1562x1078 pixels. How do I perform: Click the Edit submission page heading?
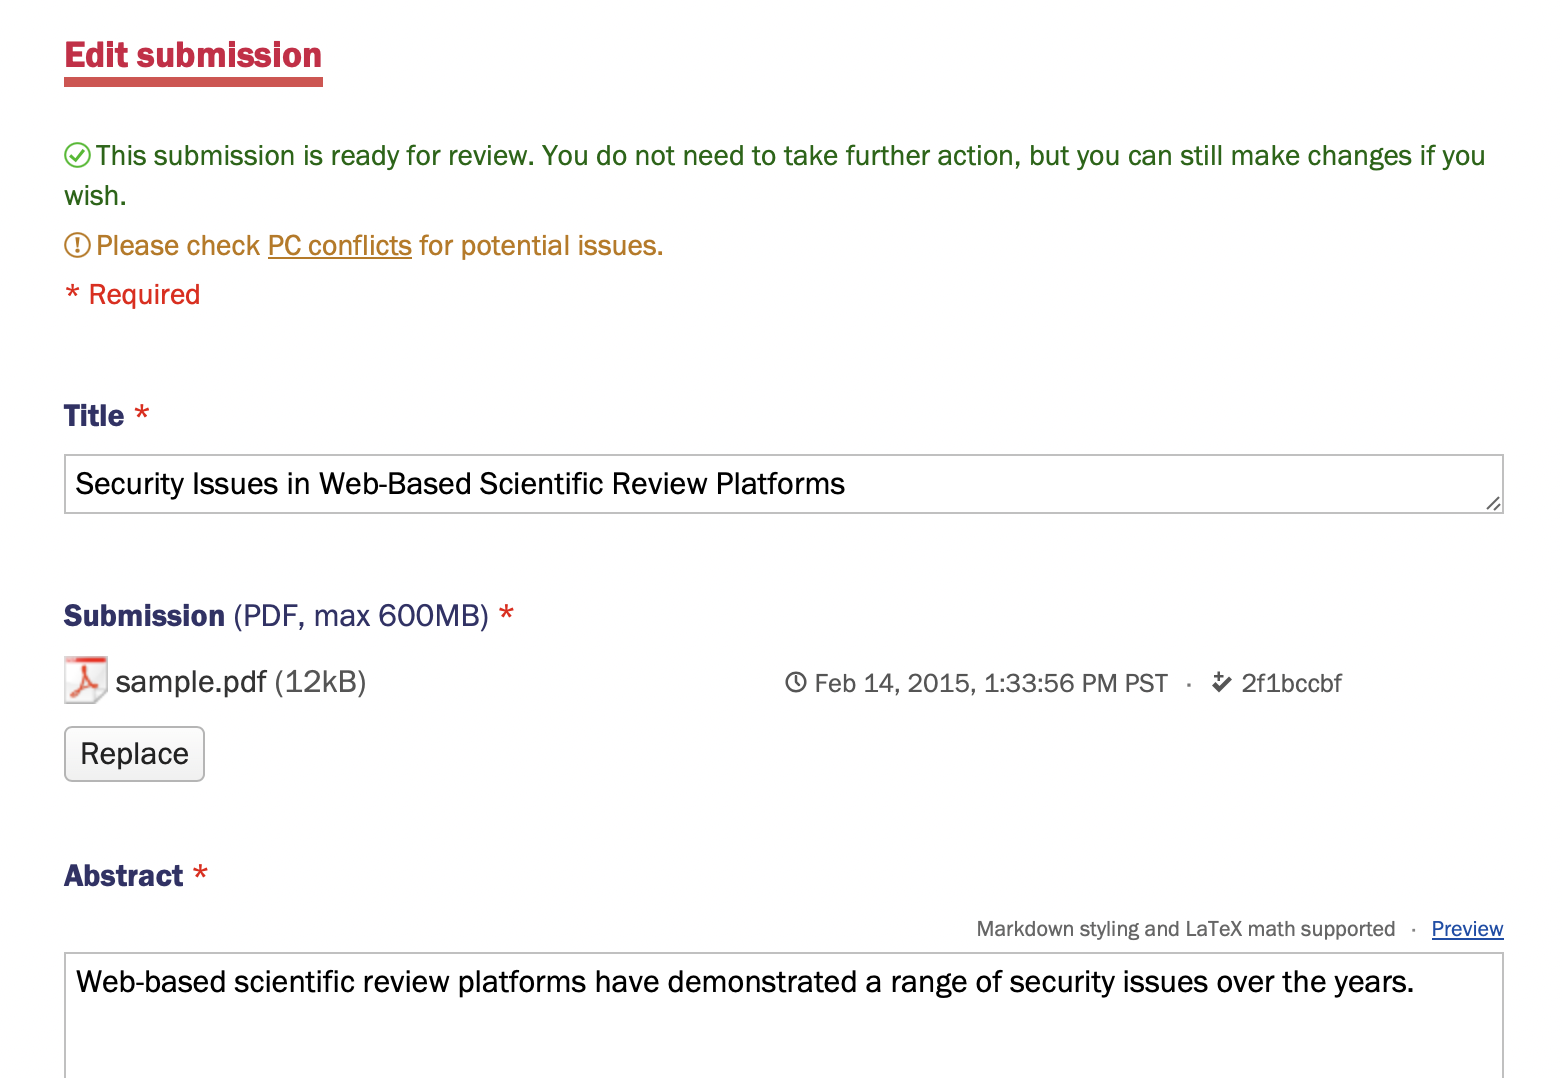click(x=192, y=55)
